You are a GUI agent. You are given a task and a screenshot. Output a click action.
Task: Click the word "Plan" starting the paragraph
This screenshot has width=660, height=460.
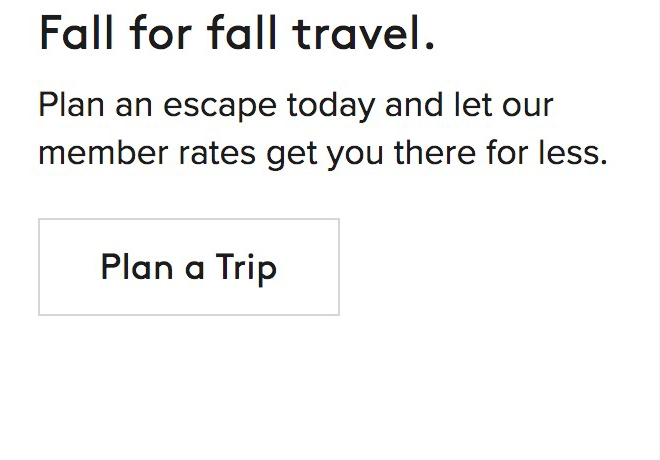(x=69, y=105)
